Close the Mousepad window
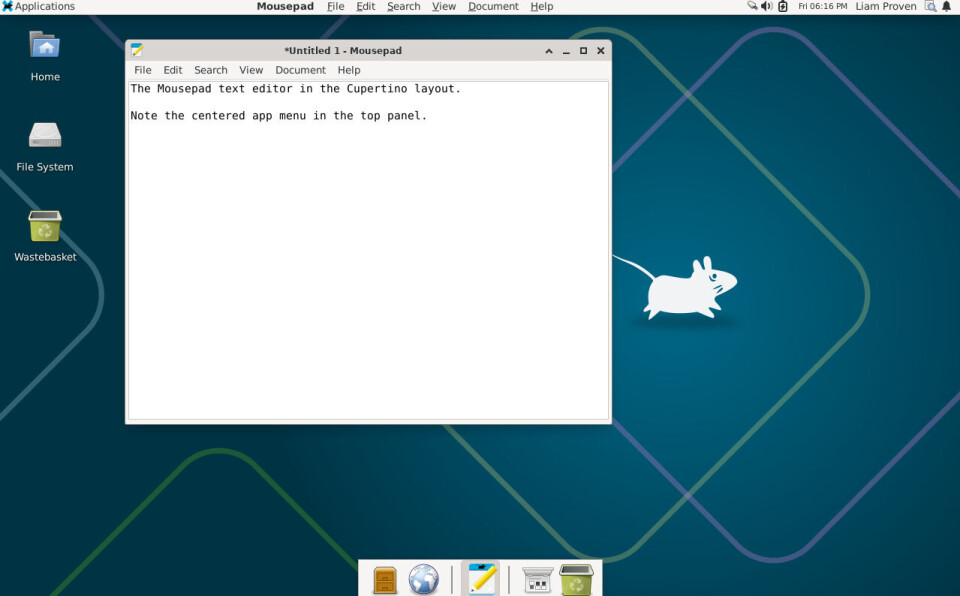Viewport: 960px width, 596px height. click(601, 51)
